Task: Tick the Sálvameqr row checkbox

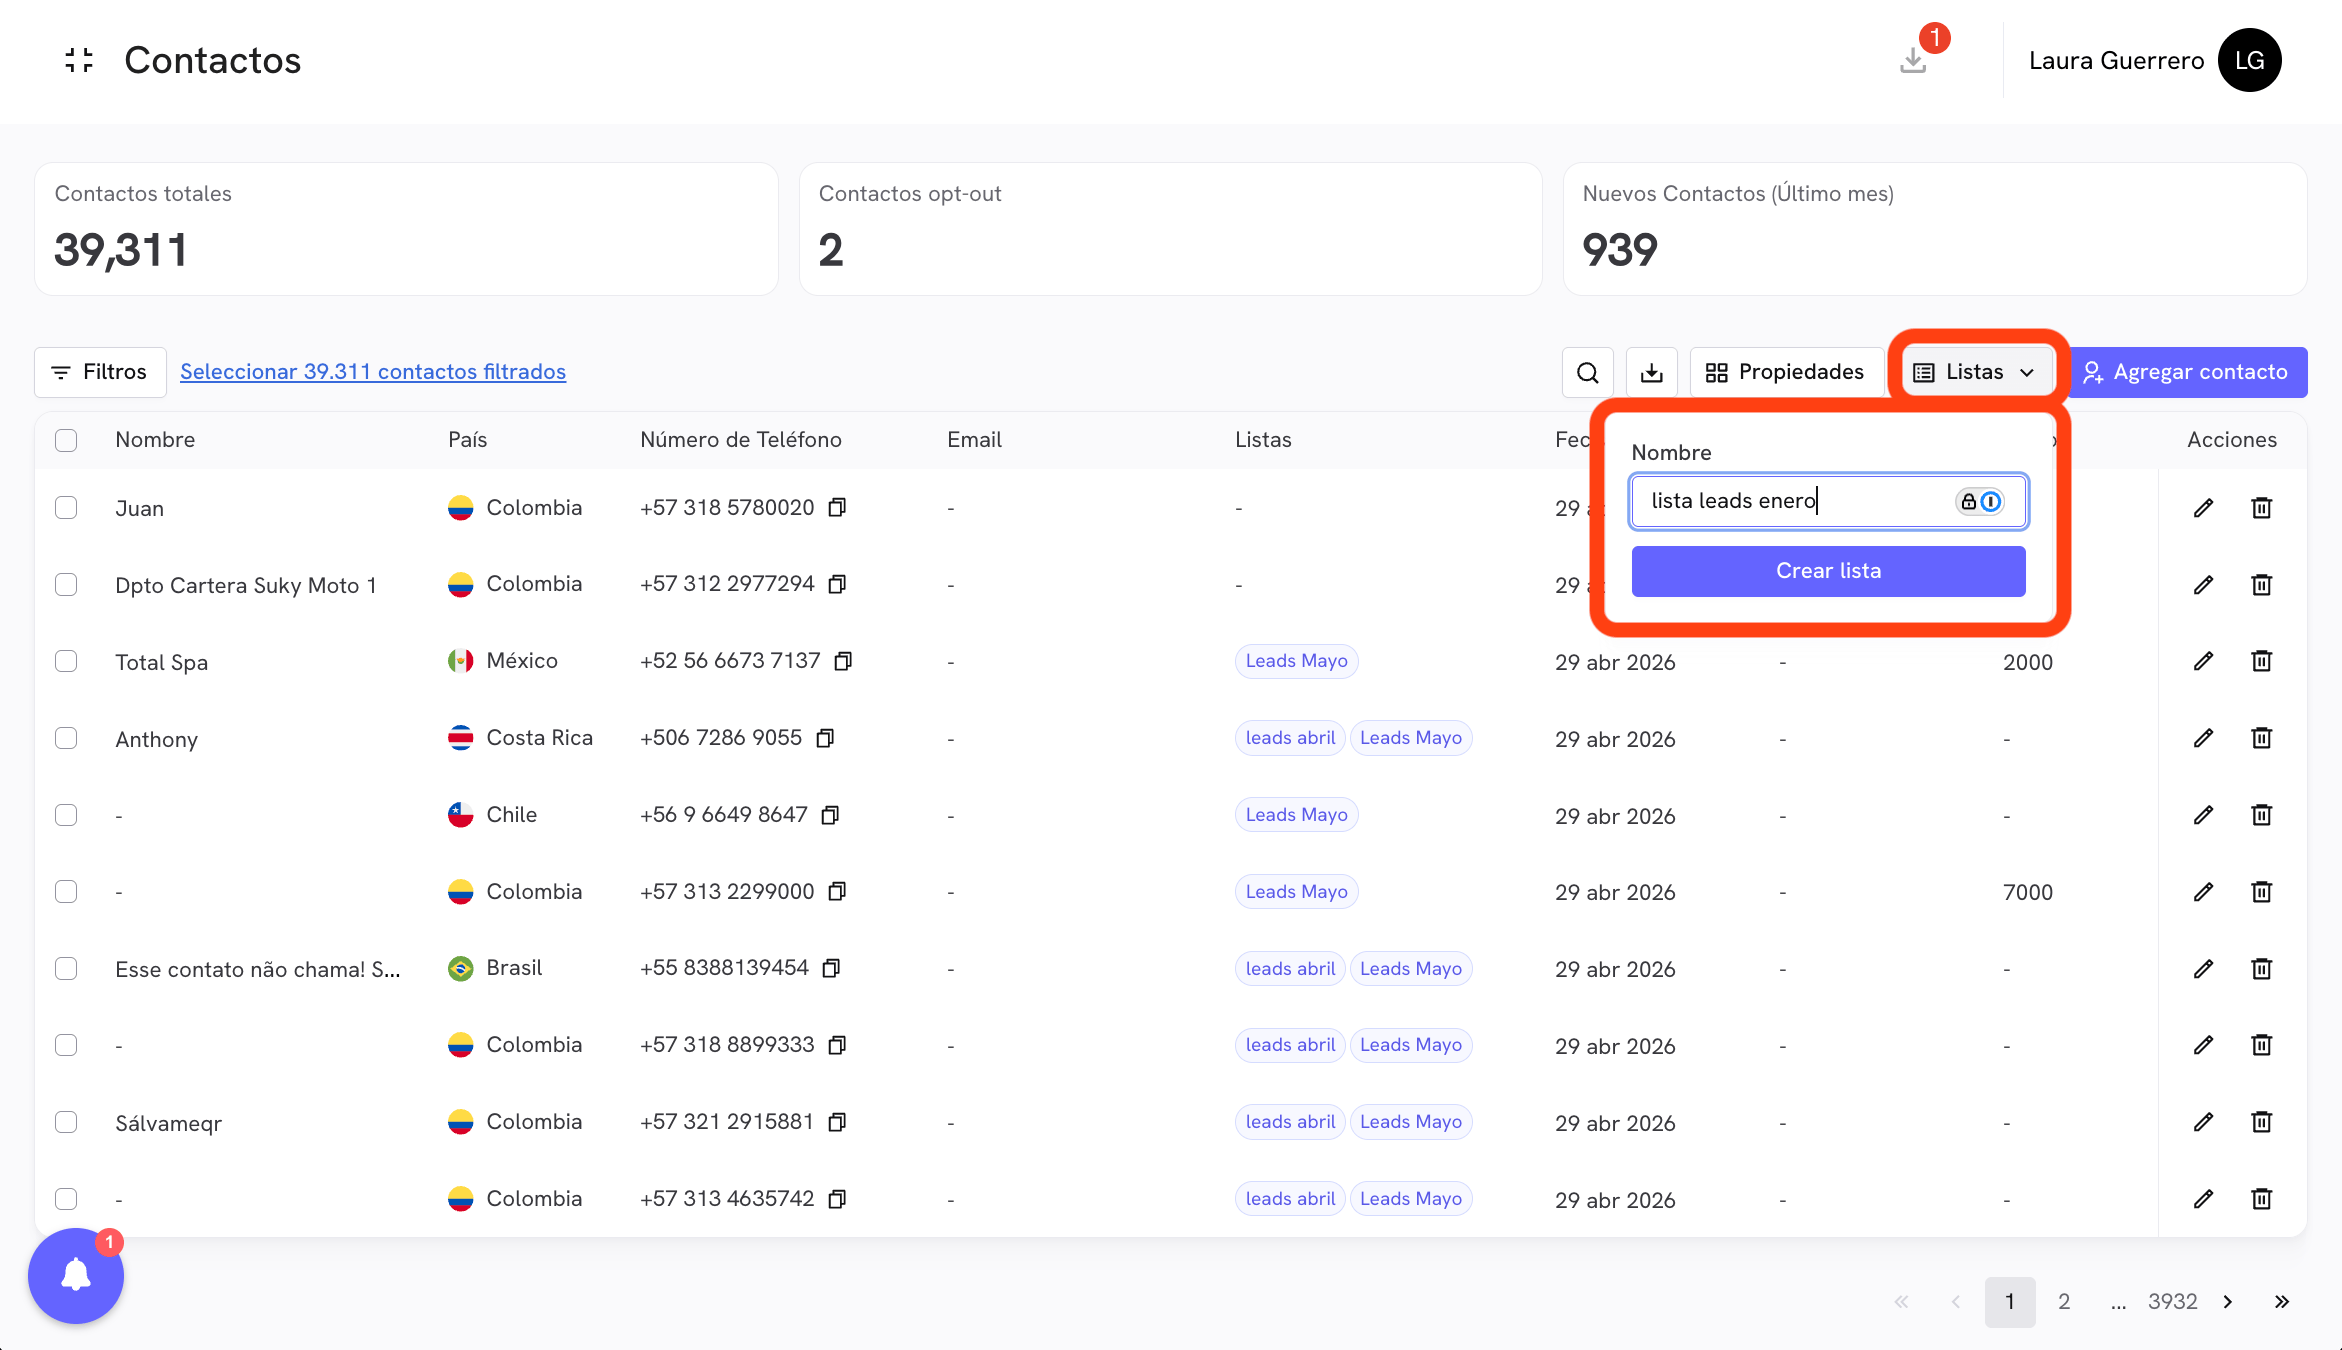Action: [x=66, y=1122]
